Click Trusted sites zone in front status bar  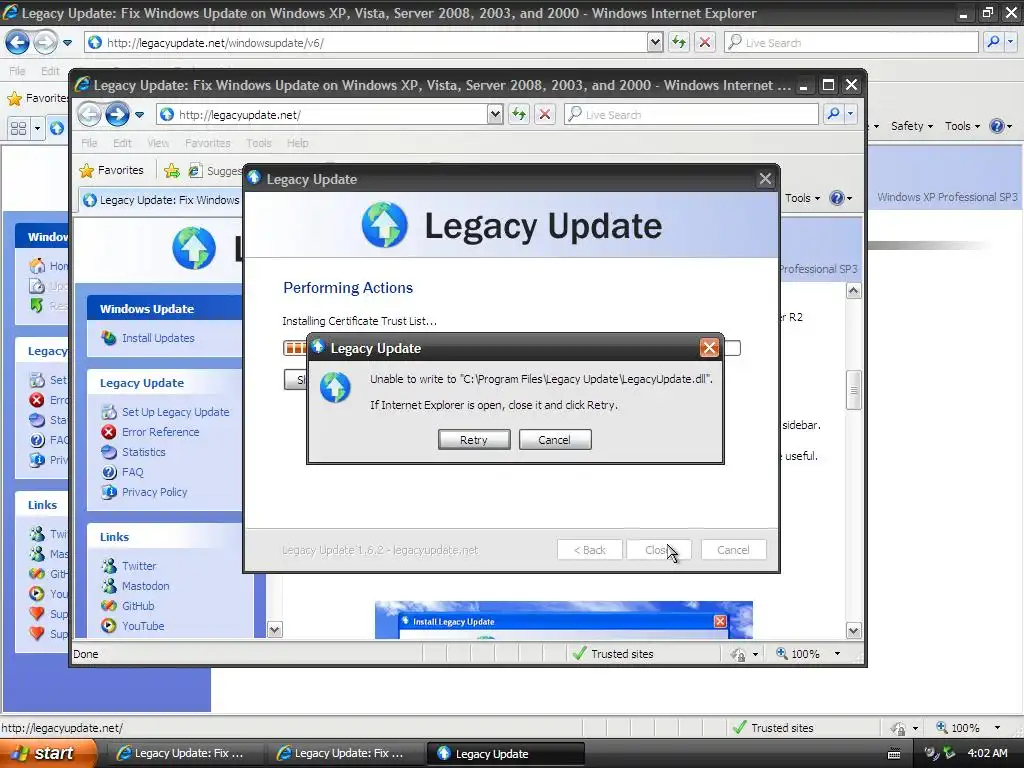613,654
